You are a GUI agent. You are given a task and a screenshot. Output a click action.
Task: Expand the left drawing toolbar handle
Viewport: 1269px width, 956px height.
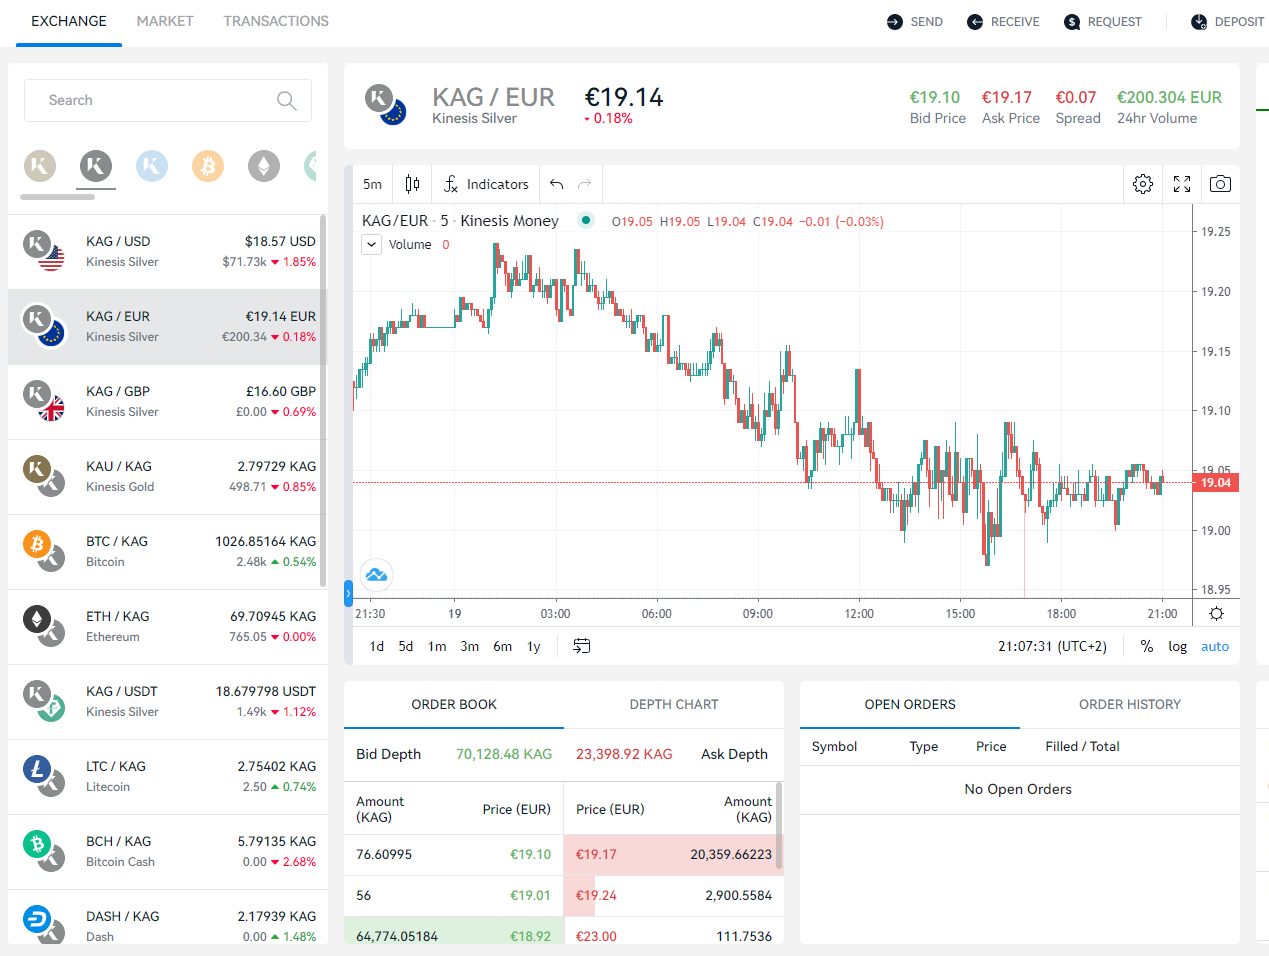pyautogui.click(x=348, y=593)
